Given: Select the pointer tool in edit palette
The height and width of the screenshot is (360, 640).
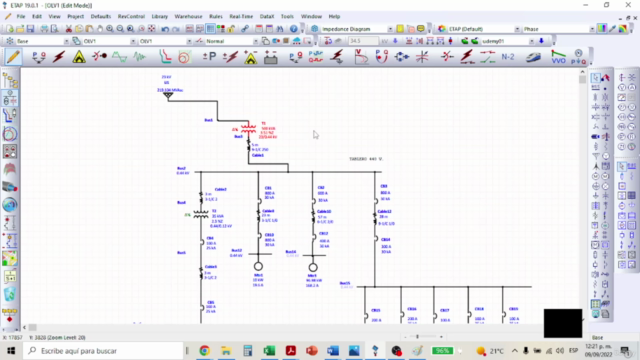Looking at the screenshot, I should tap(596, 78).
